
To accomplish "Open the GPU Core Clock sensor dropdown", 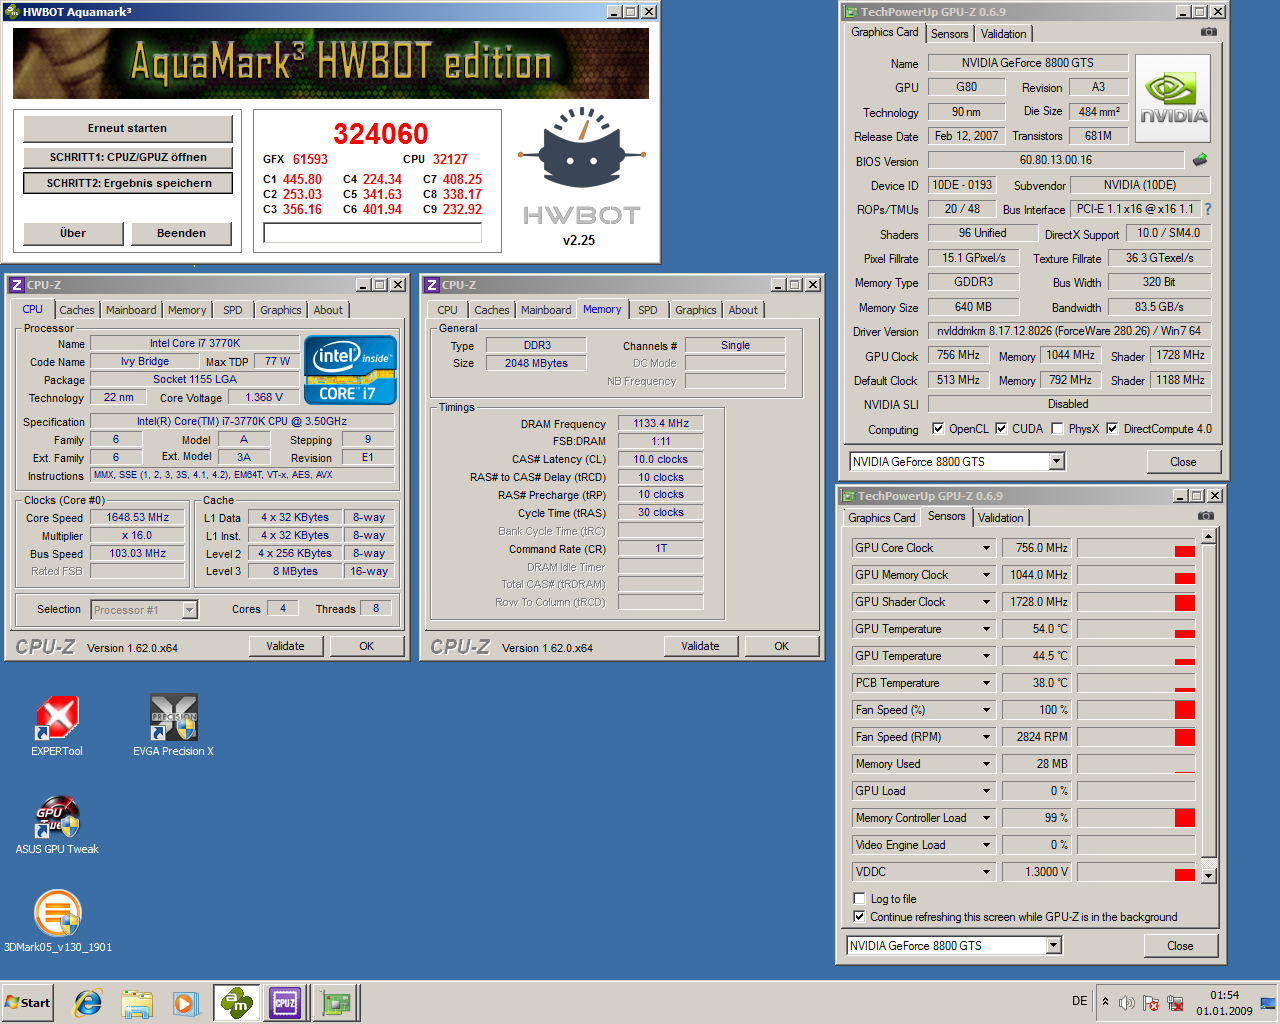I will 986,548.
